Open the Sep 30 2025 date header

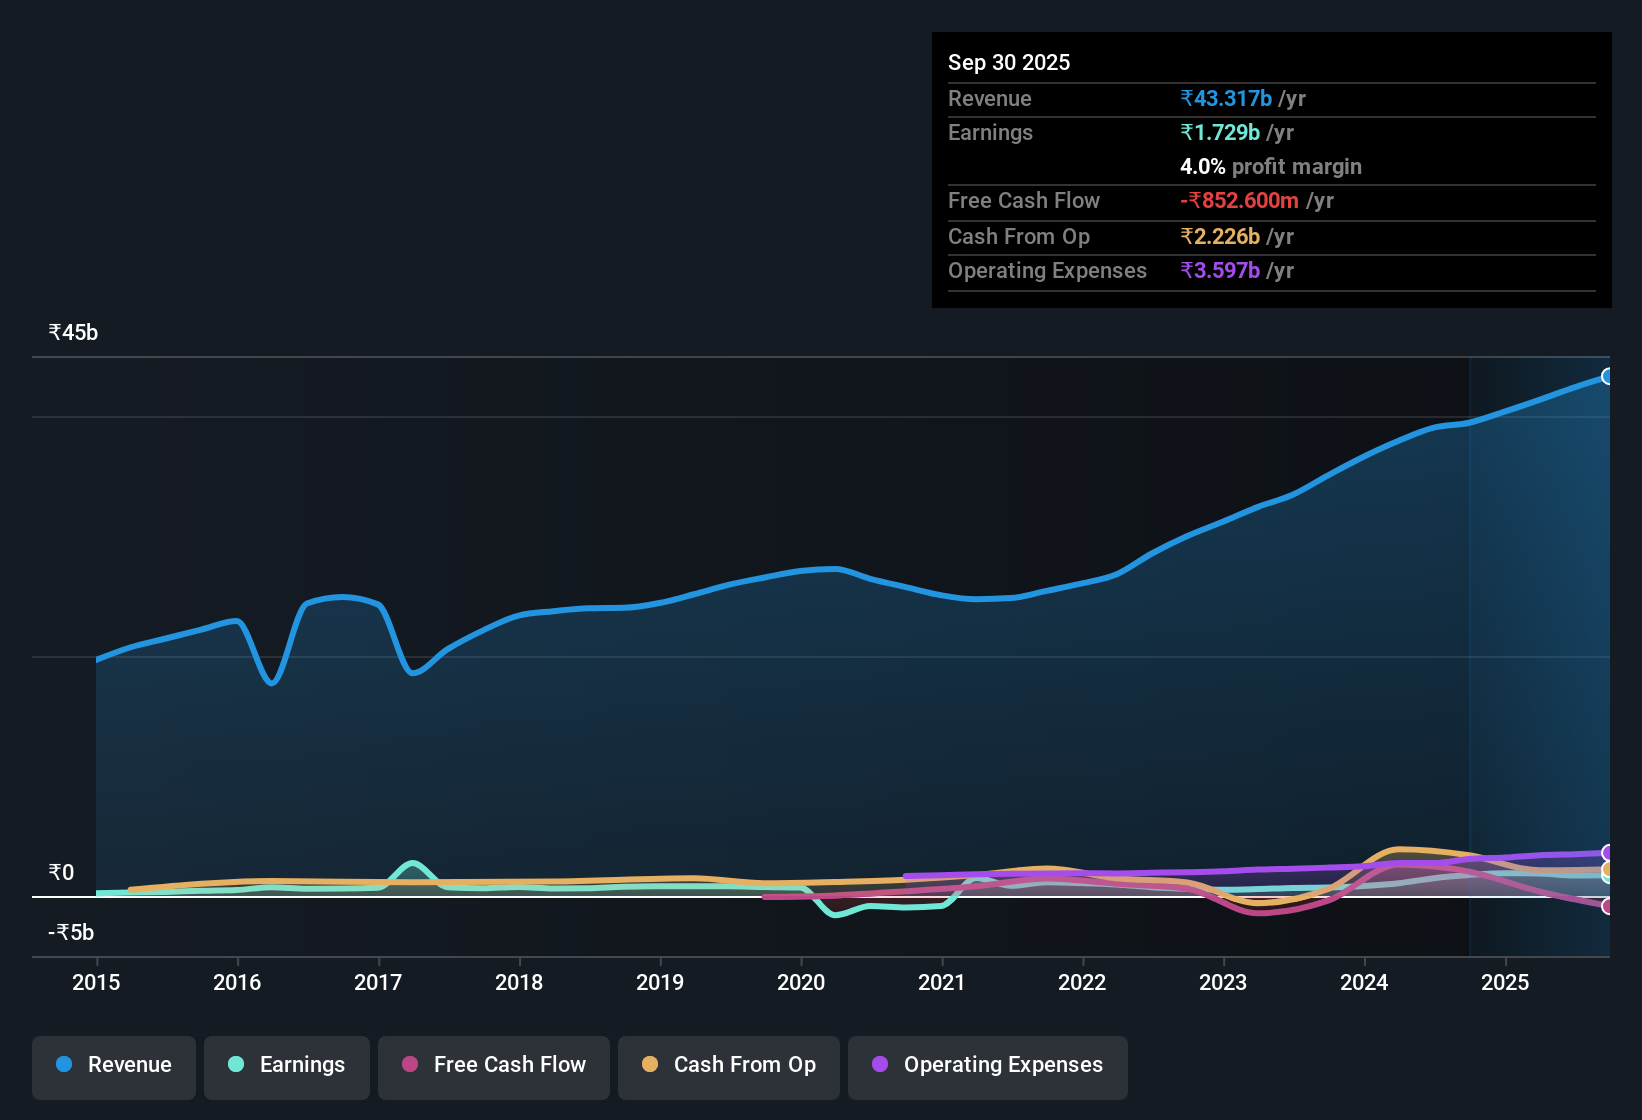tap(1009, 62)
